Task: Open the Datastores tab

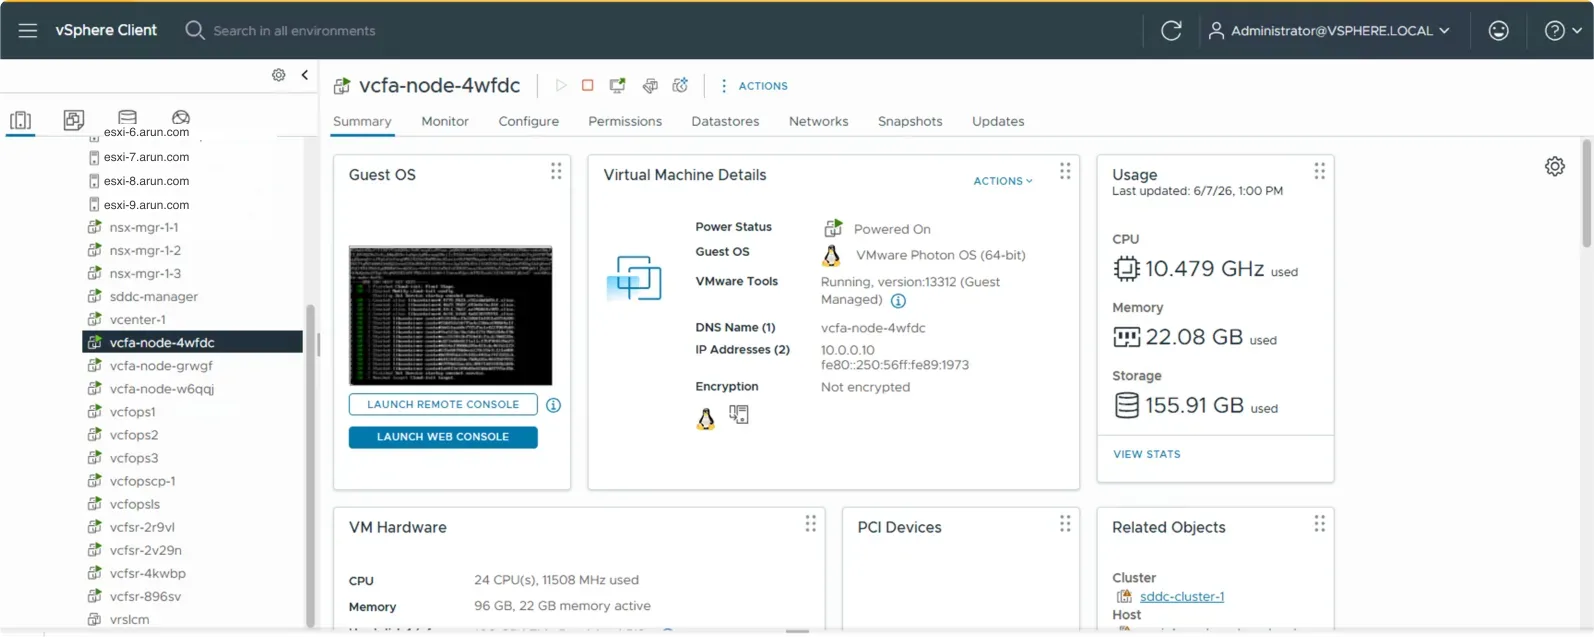Action: point(725,121)
